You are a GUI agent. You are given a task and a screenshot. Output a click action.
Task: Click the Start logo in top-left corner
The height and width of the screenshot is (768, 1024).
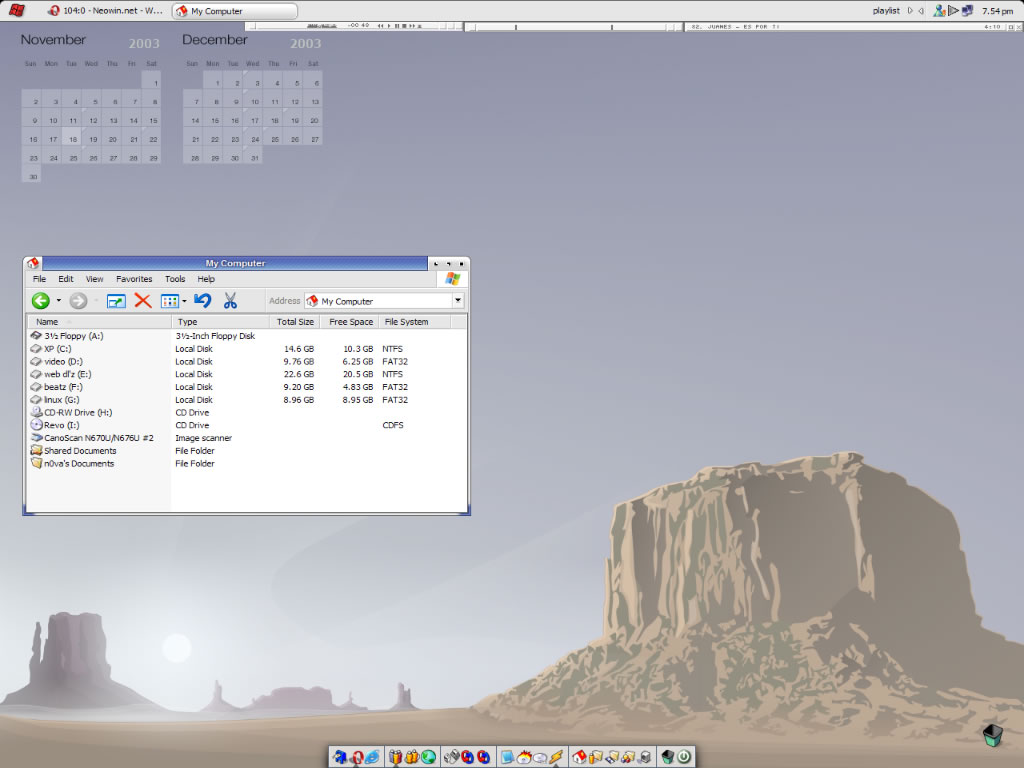point(17,11)
